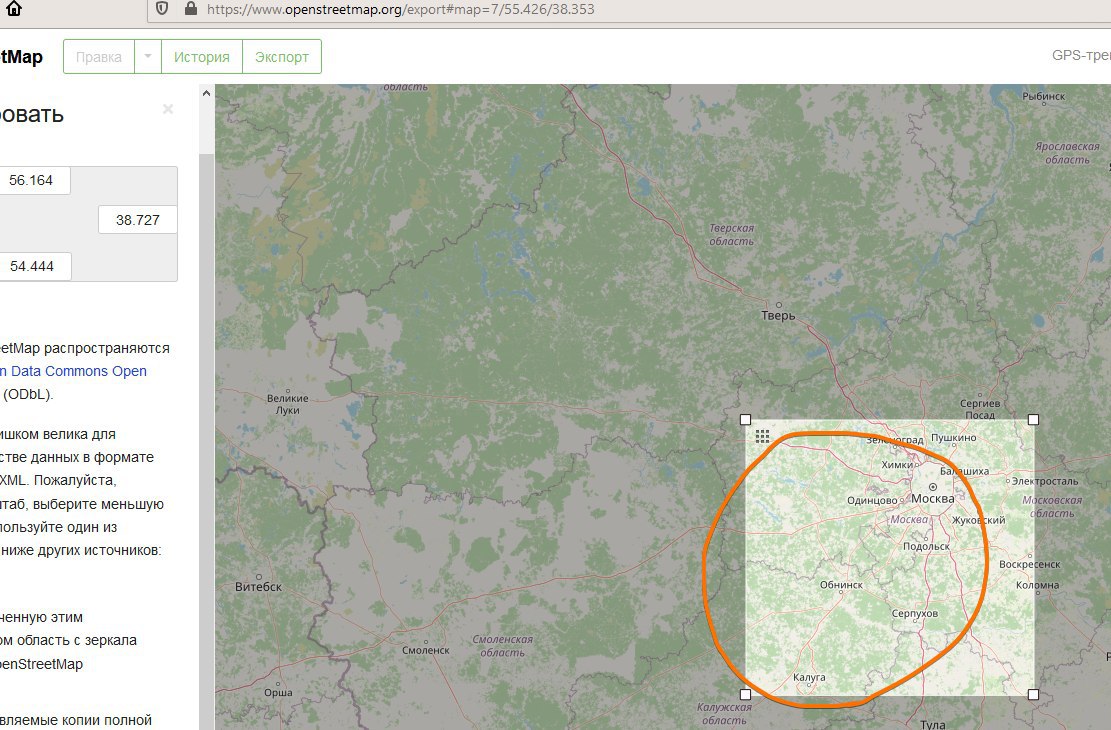This screenshot has height=730, width=1111.
Task: Click the Коломна label on map
Action: point(1037,585)
